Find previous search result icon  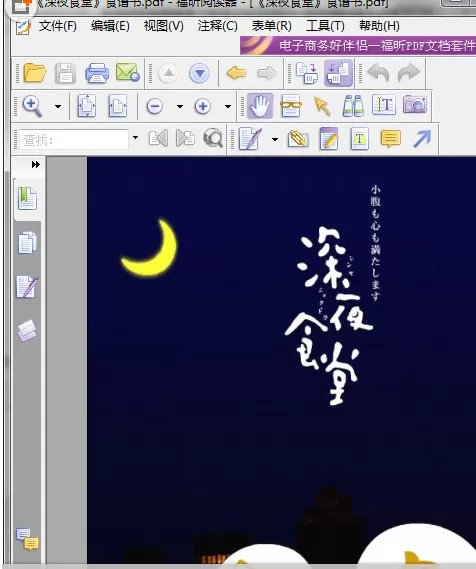[x=158, y=138]
